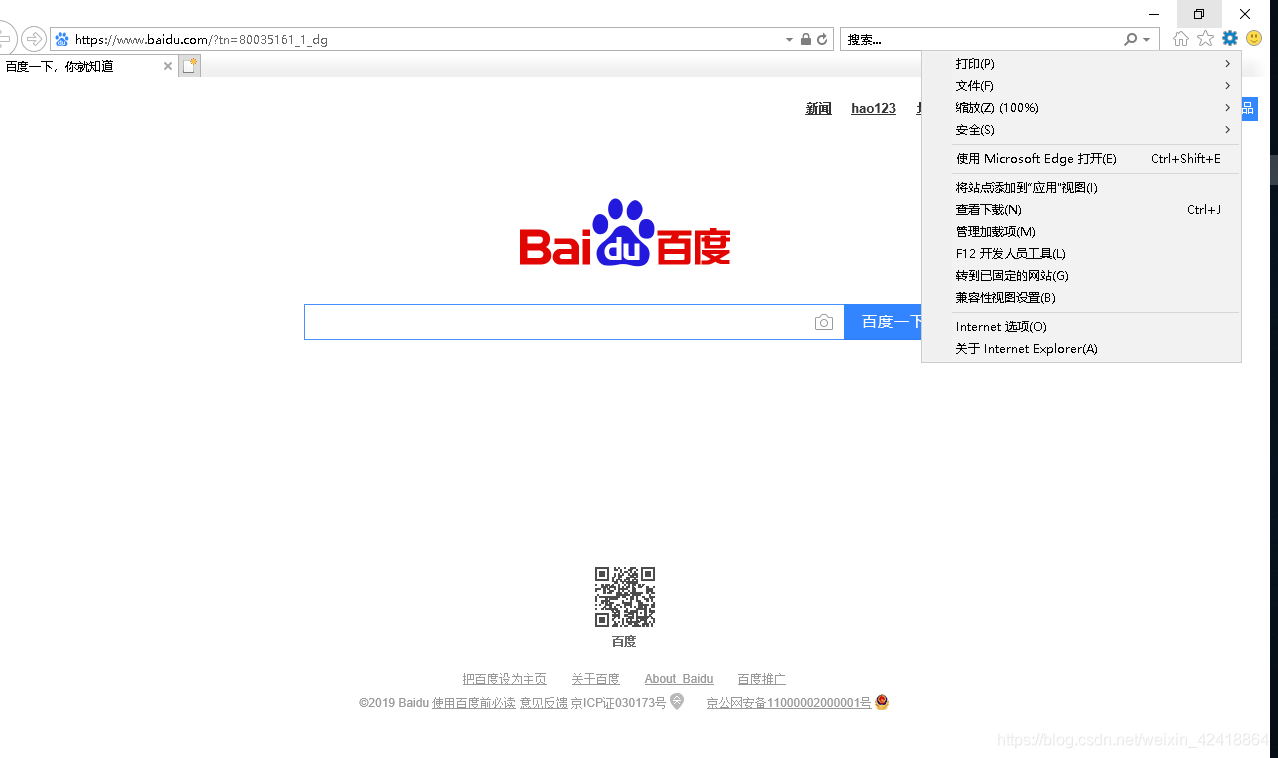Click the Baidu paw favicon in address bar
The width and height of the screenshot is (1278, 758).
[62, 40]
